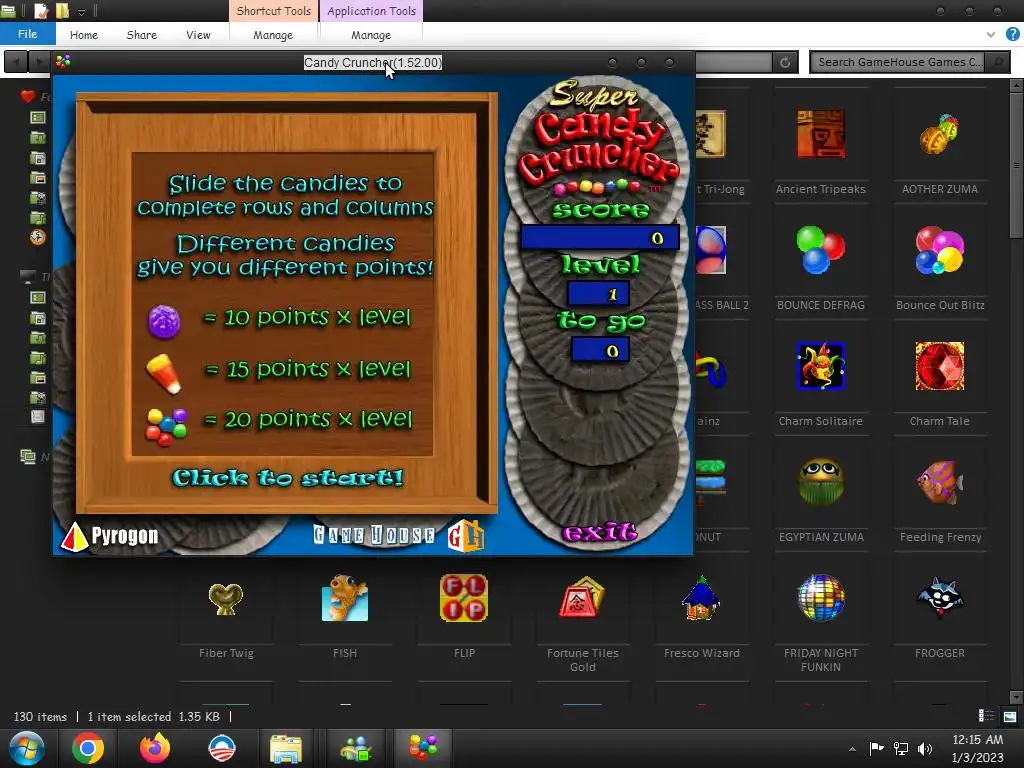Image resolution: width=1024 pixels, height=768 pixels.
Task: Open the quick access toolbar dropdown
Action: point(82,12)
